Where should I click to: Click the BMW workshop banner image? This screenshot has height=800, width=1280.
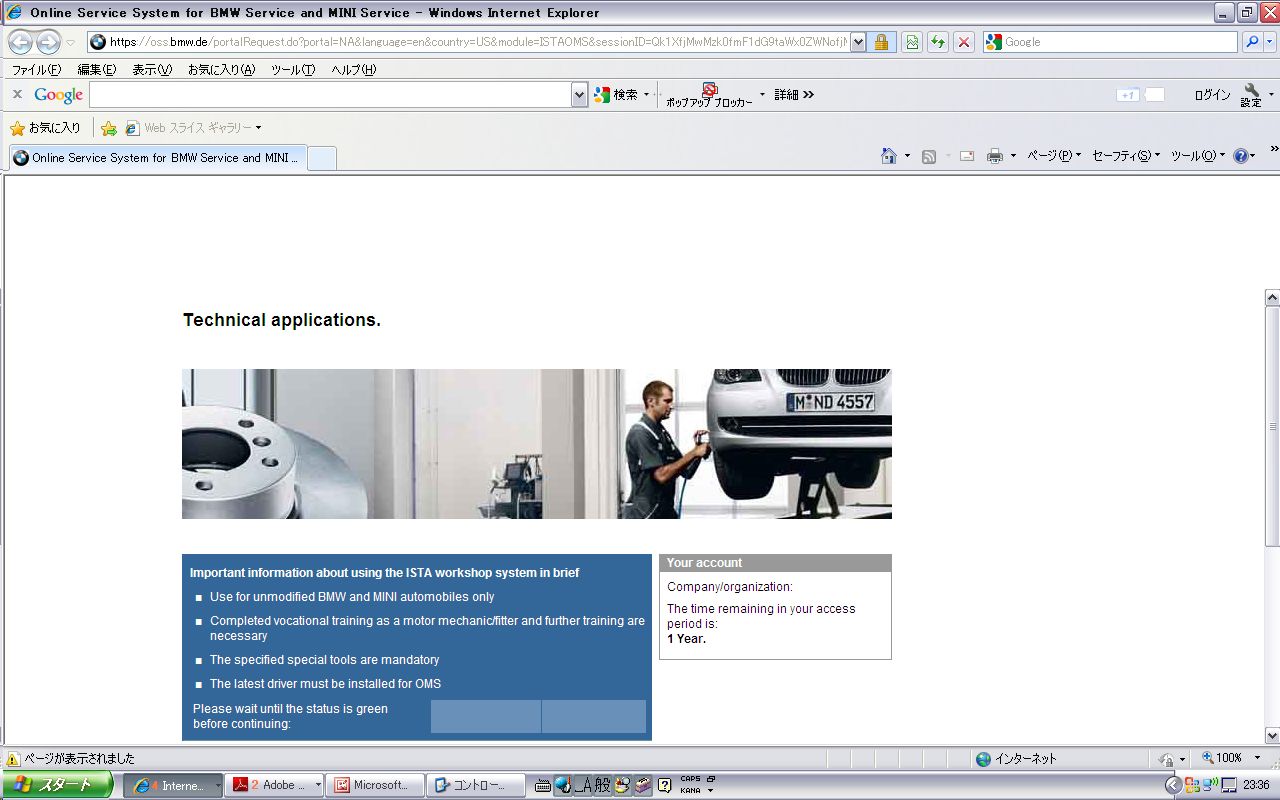(537, 444)
